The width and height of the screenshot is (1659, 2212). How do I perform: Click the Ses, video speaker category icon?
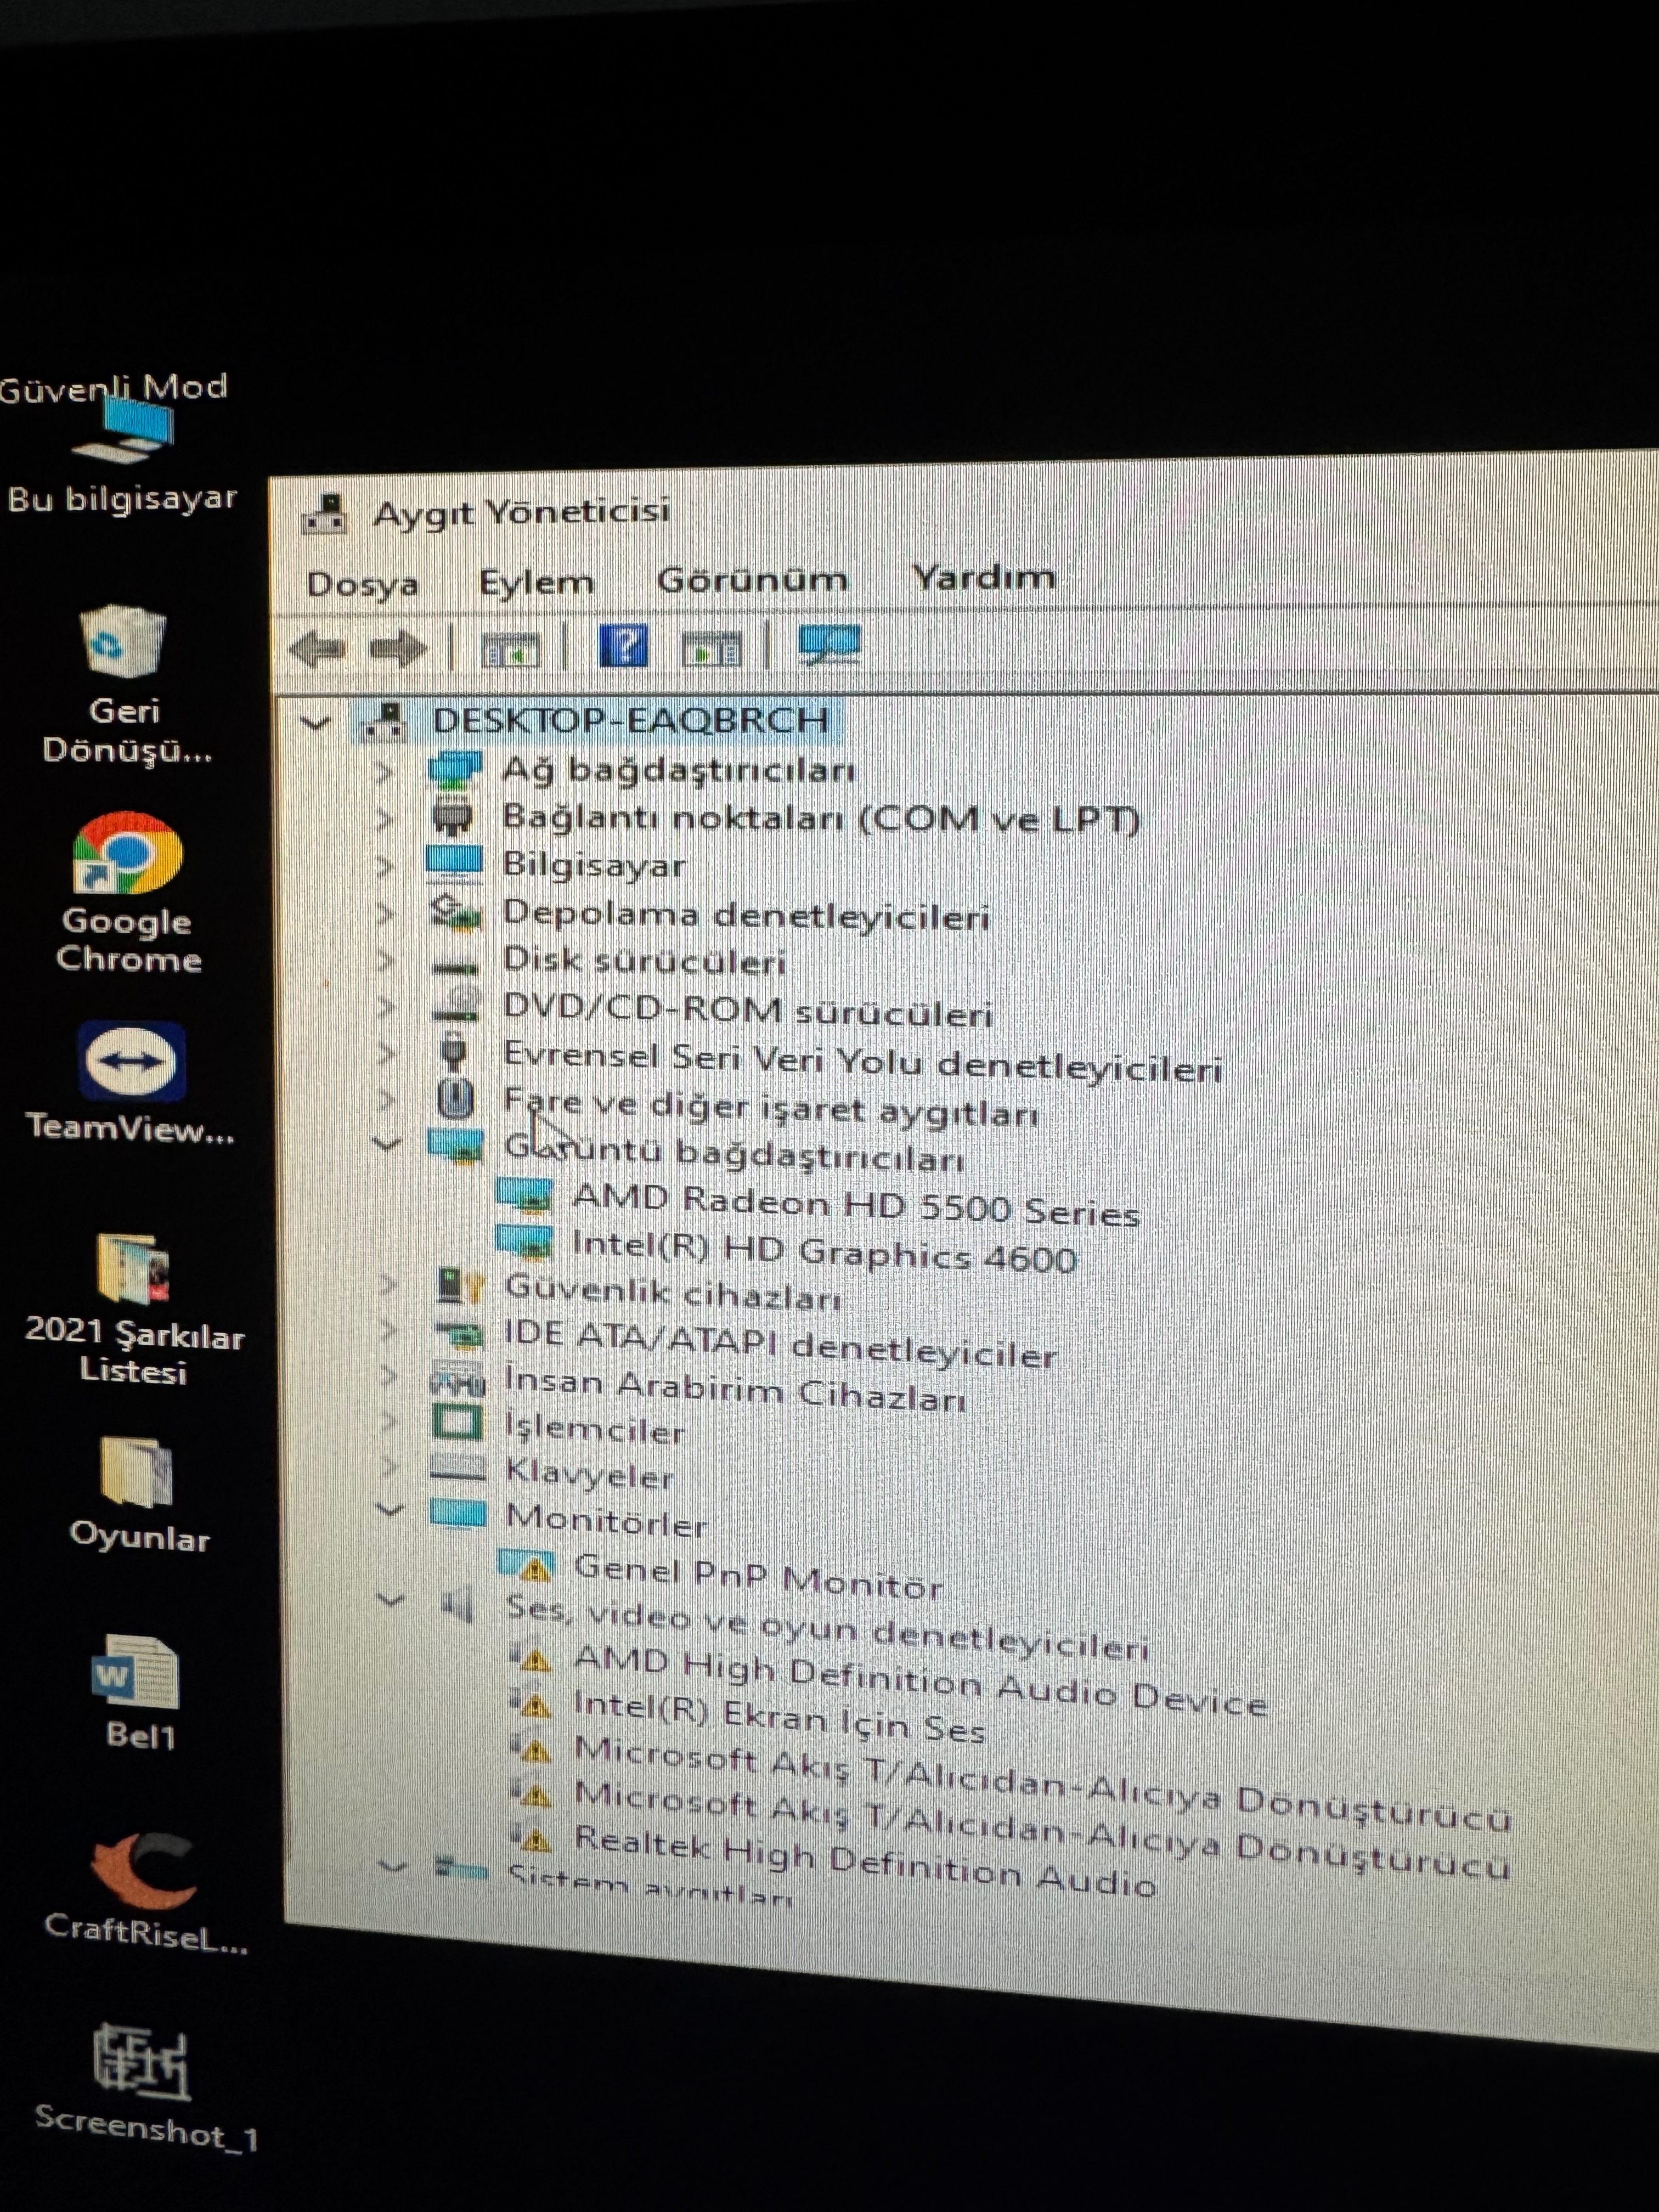[458, 1605]
